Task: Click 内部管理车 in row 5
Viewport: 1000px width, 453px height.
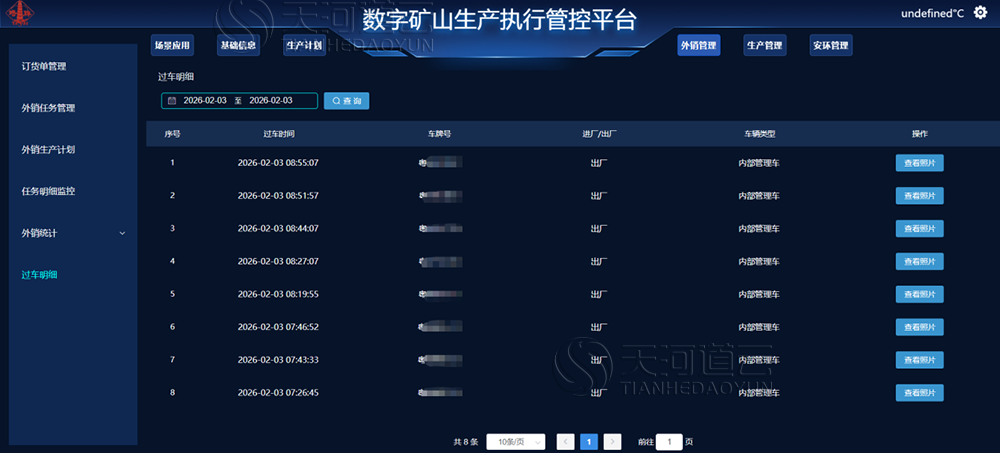Action: [x=759, y=294]
